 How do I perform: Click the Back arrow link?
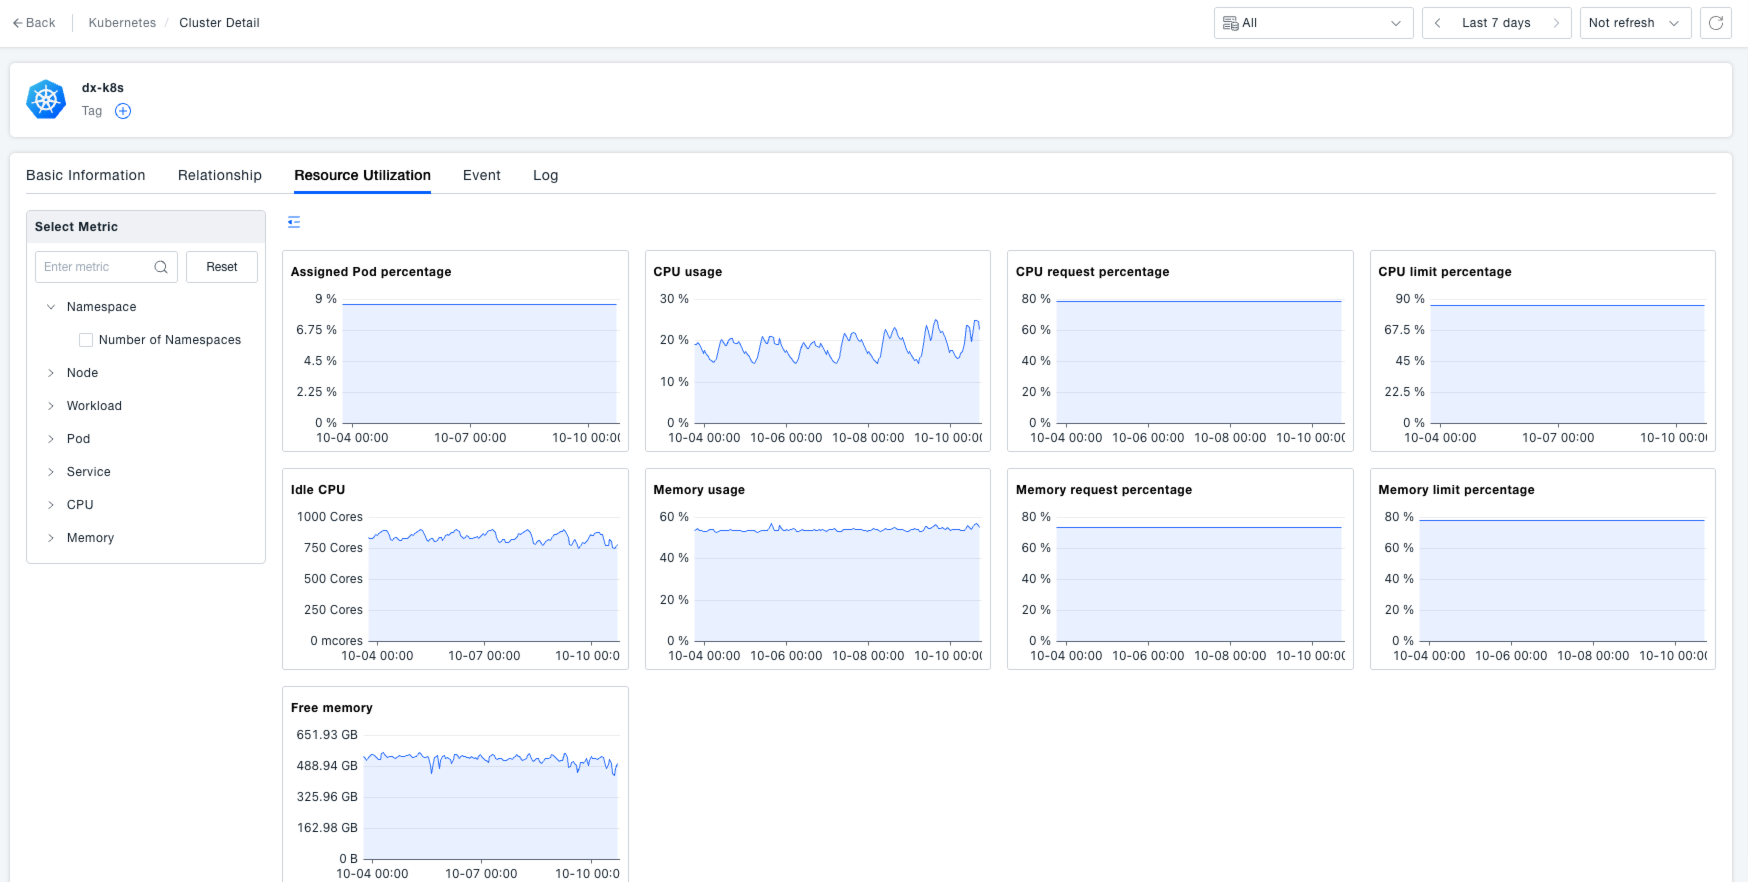34,23
